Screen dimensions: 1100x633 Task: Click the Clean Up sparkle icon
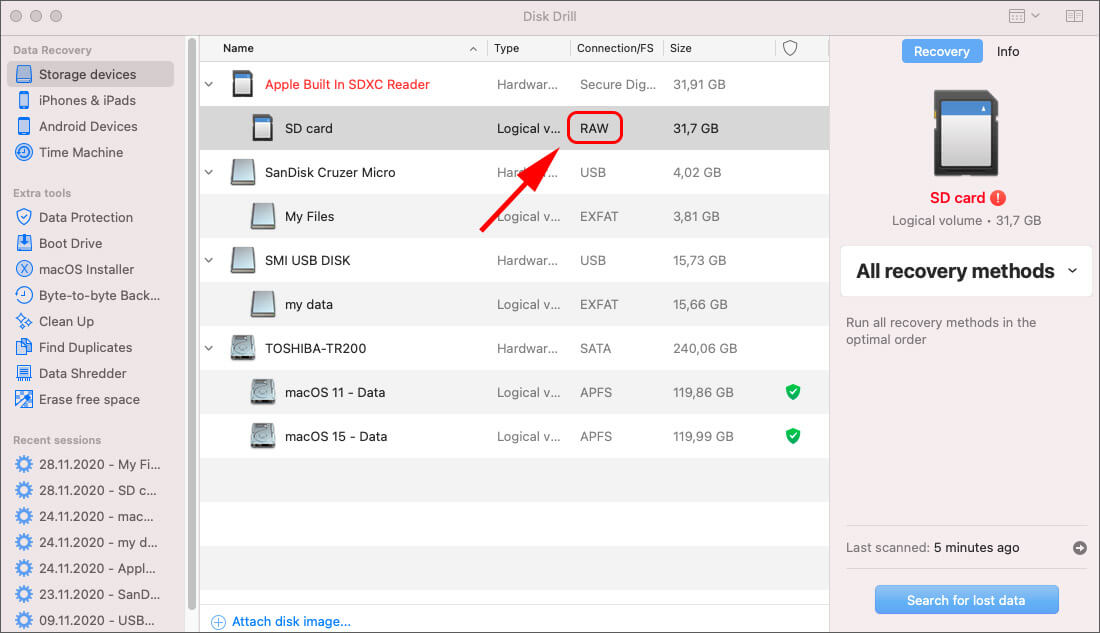(x=23, y=321)
